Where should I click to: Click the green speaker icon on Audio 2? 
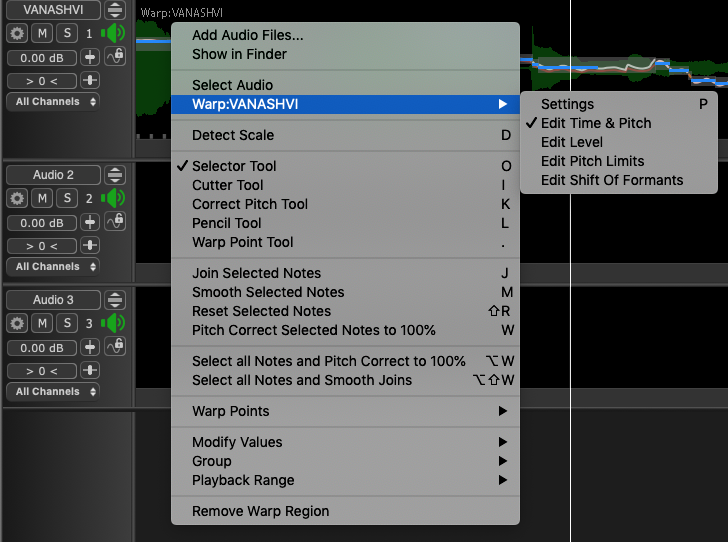tap(114, 198)
